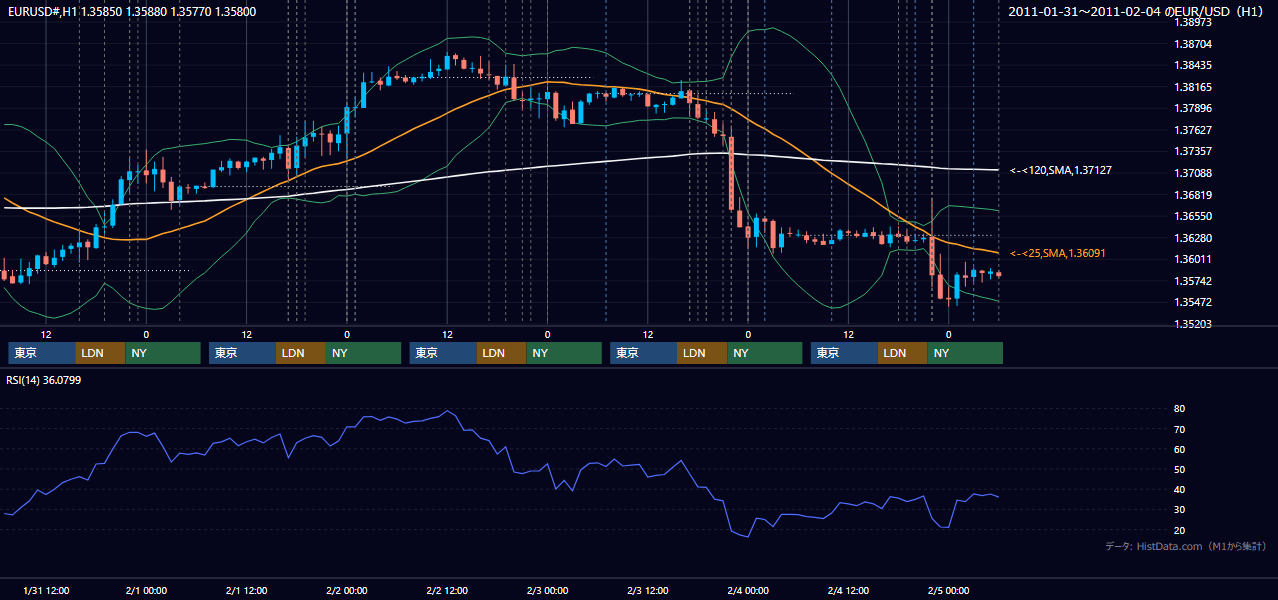This screenshot has width=1278, height=600.
Task: Click price axis value 1.36819
Action: (1193, 195)
